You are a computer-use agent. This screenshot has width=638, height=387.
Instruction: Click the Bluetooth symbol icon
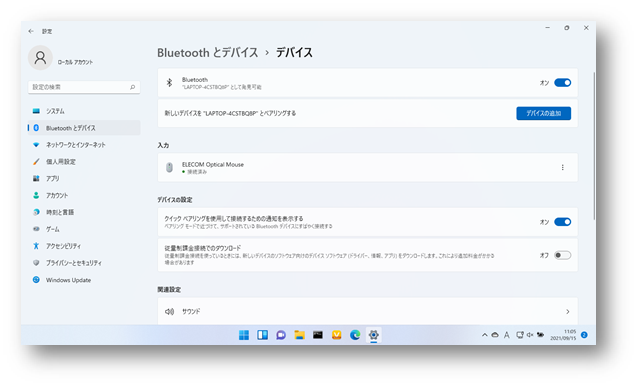169,83
